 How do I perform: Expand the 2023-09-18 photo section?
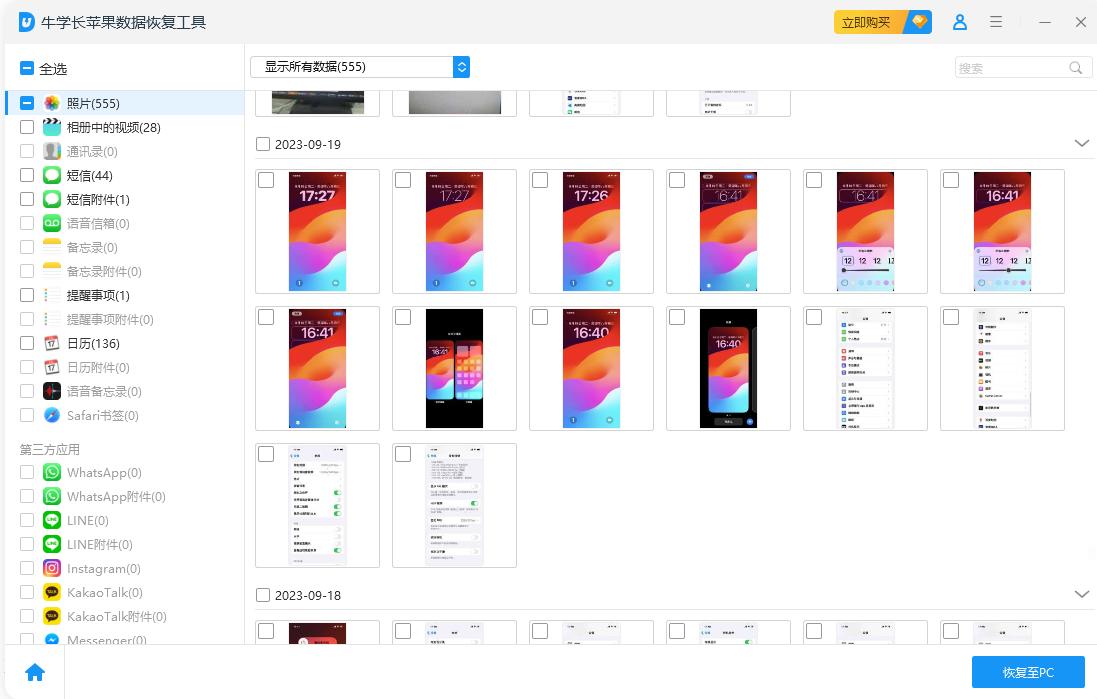[1081, 594]
